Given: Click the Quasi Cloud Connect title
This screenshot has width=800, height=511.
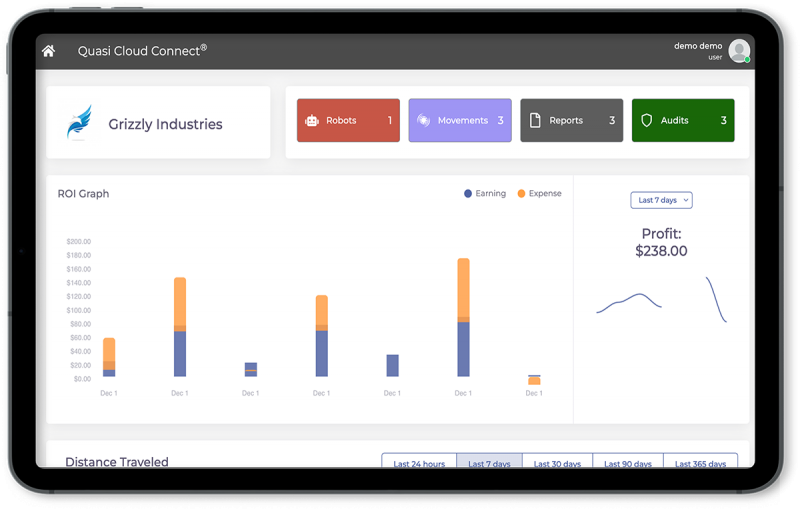Looking at the screenshot, I should click(x=142, y=51).
